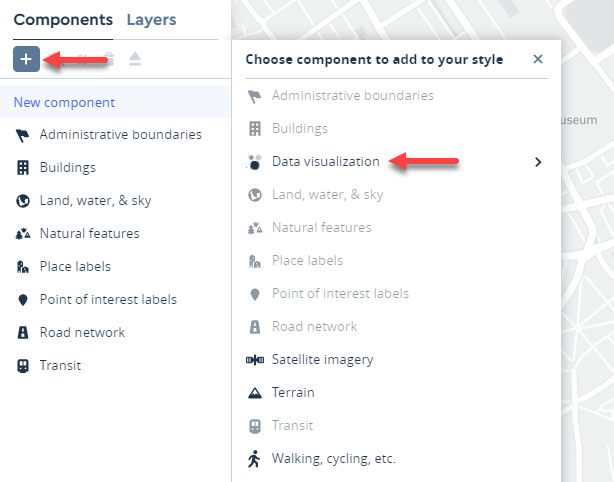Select Land, water, & sky sidebar component
614x482 pixels.
(x=95, y=201)
